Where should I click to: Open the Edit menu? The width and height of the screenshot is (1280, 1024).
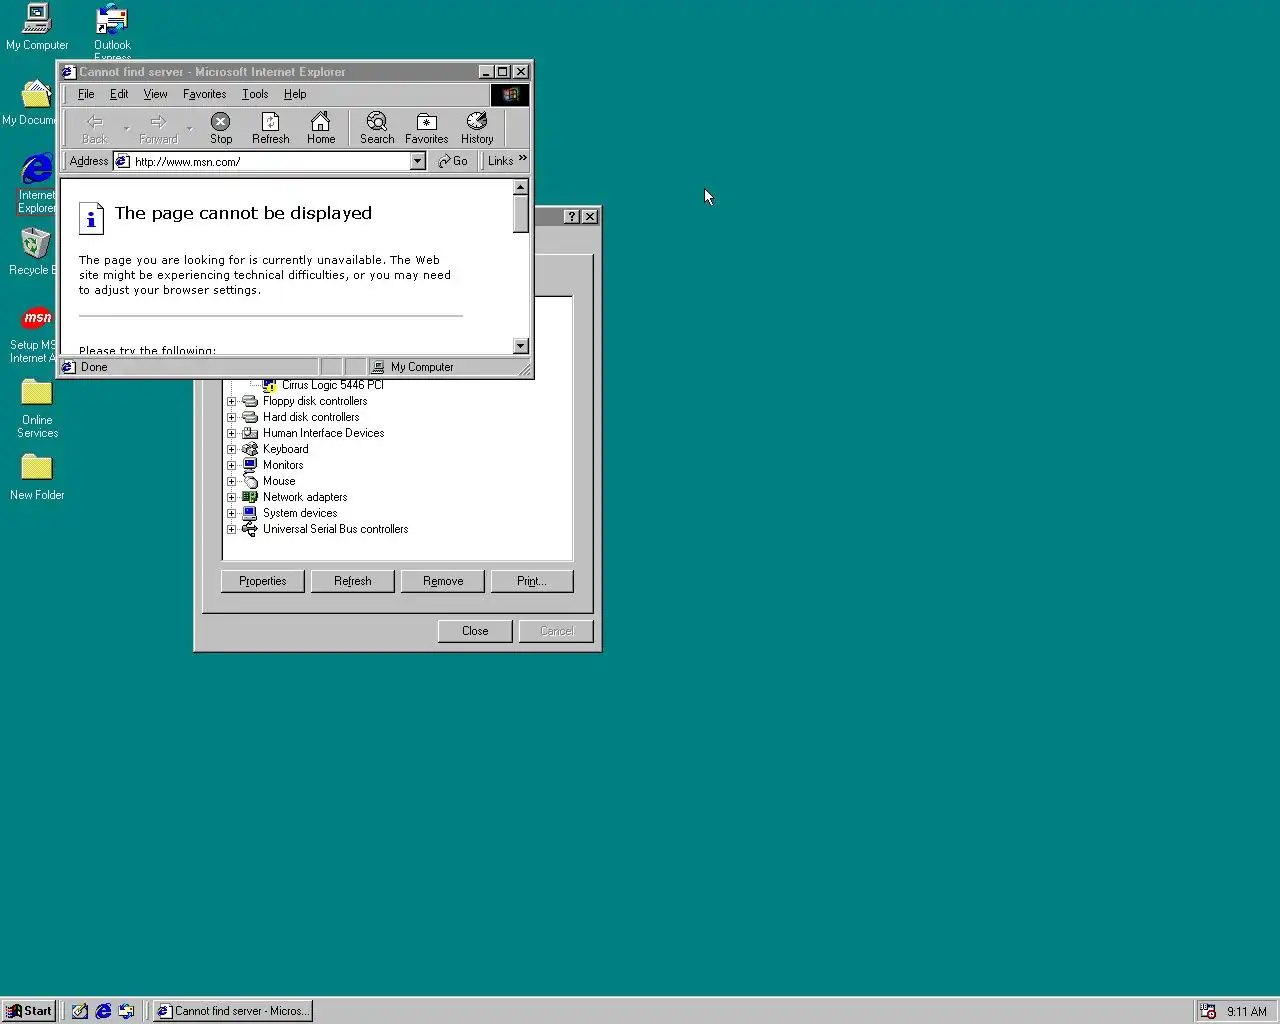(x=119, y=94)
